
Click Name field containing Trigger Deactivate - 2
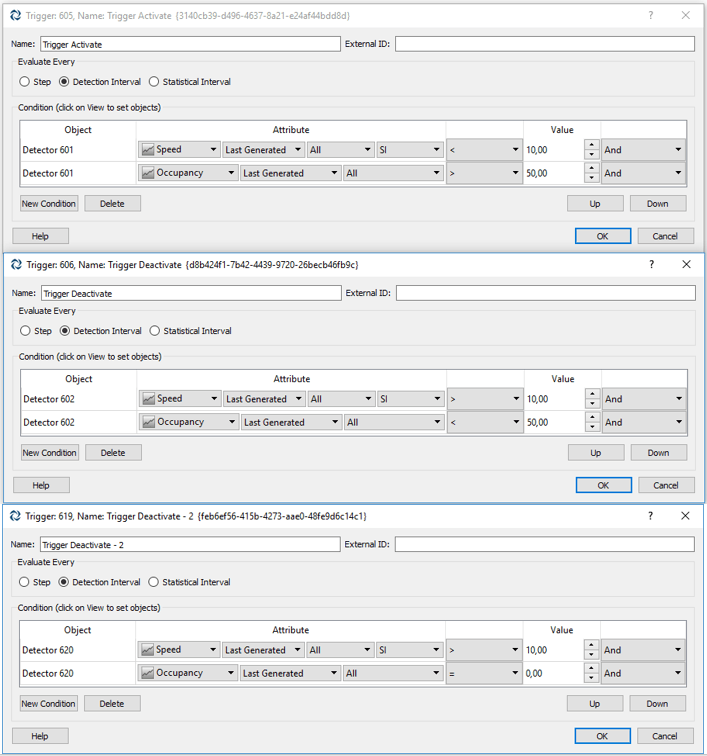tap(190, 544)
